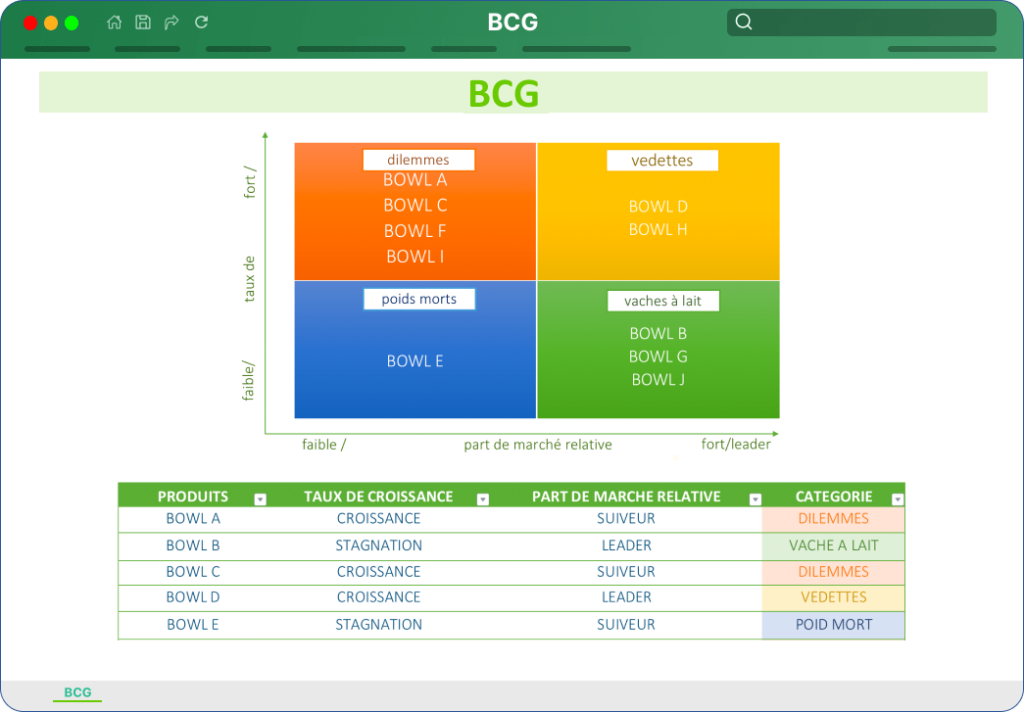Select the 'vedettes' quadrant label

click(662, 160)
